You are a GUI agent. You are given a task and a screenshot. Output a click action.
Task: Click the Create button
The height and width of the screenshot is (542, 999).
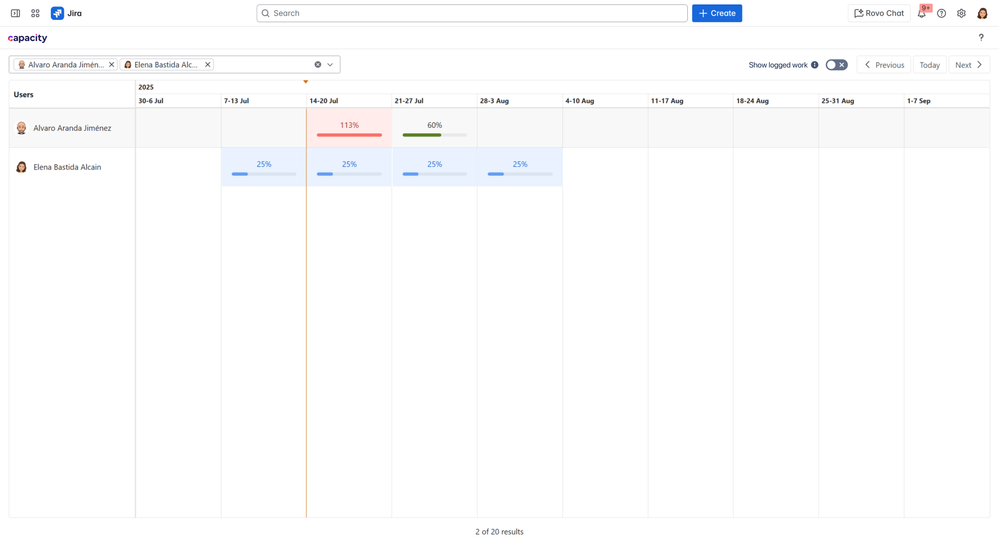tap(717, 13)
